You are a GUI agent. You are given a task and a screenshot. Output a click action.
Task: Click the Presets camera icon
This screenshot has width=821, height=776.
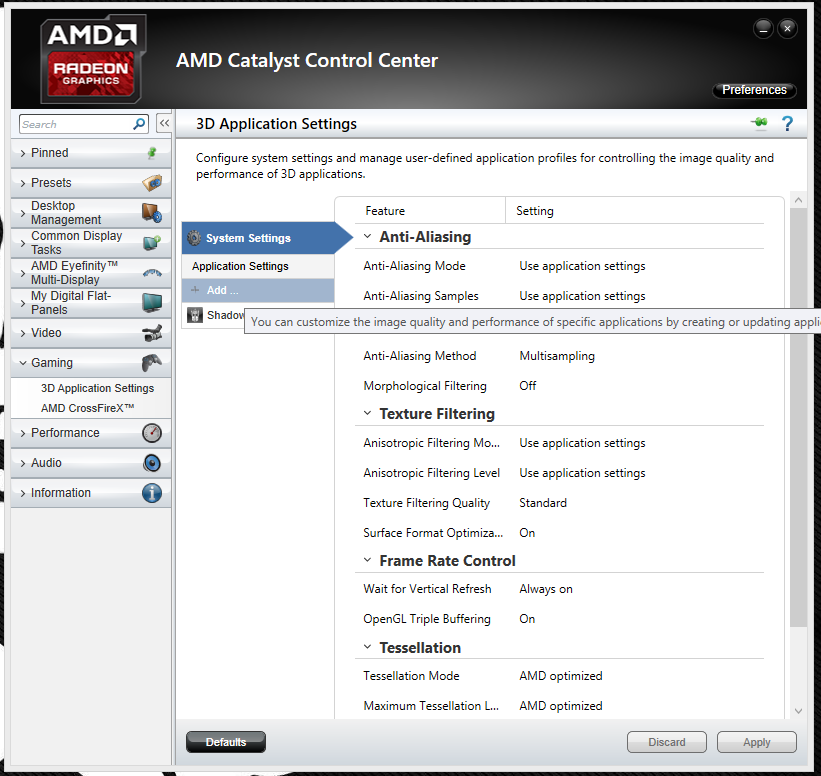coord(152,183)
